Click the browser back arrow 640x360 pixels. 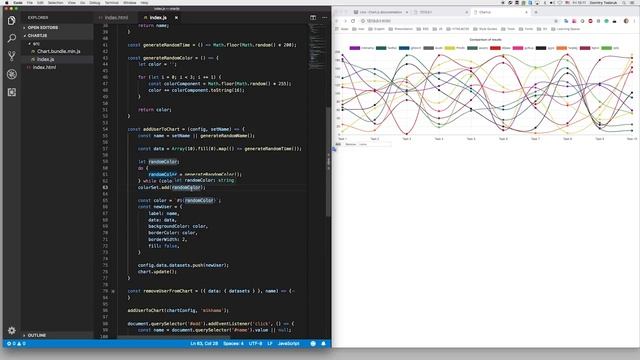click(337, 21)
